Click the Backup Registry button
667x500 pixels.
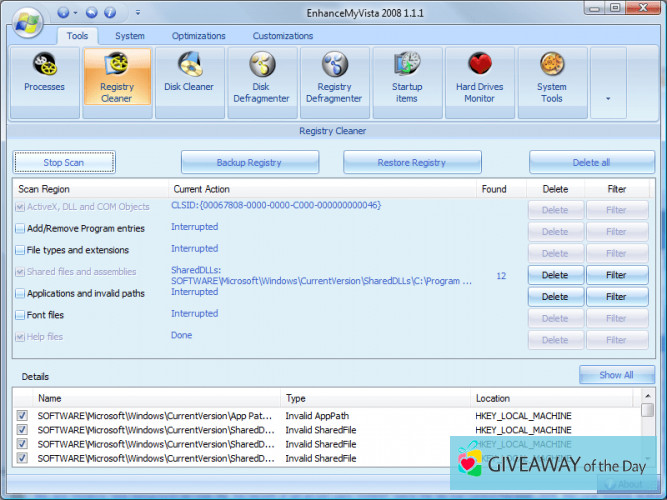click(249, 162)
